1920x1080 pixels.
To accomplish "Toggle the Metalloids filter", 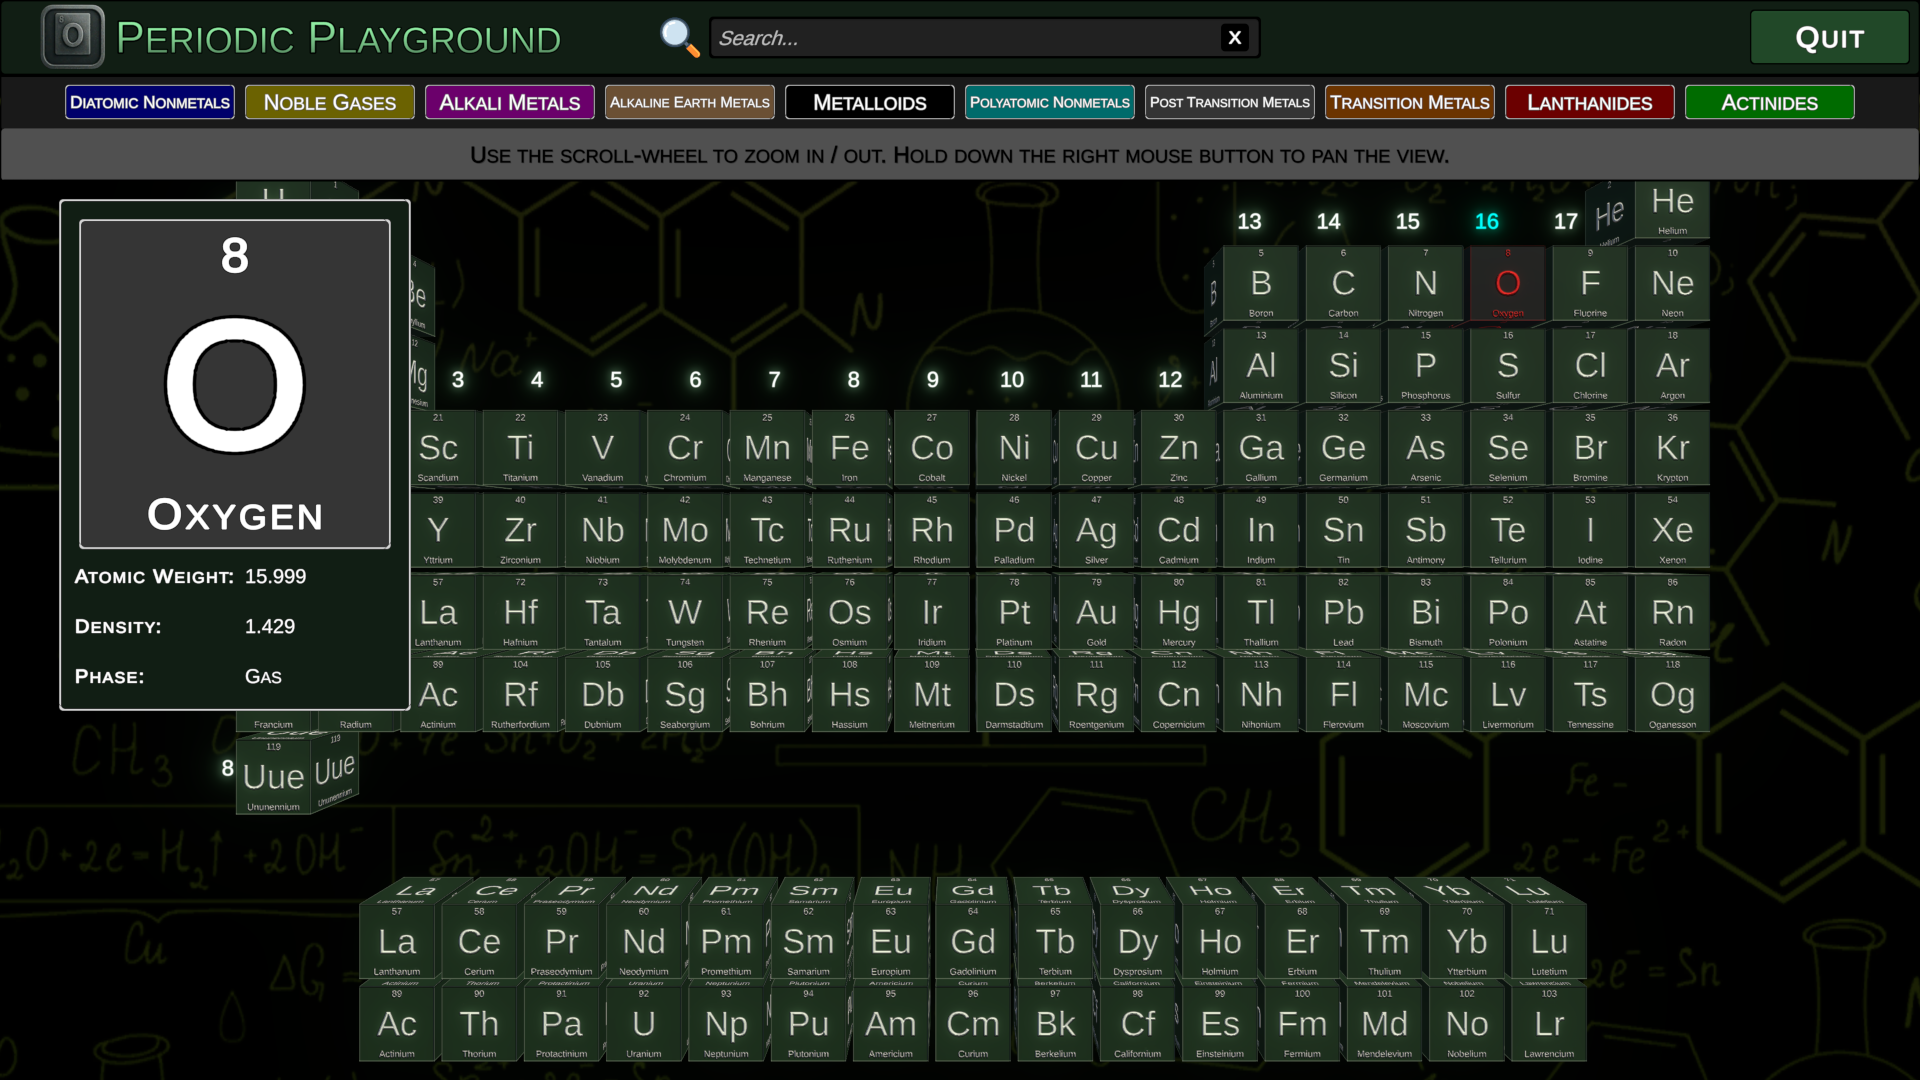I will pyautogui.click(x=870, y=102).
